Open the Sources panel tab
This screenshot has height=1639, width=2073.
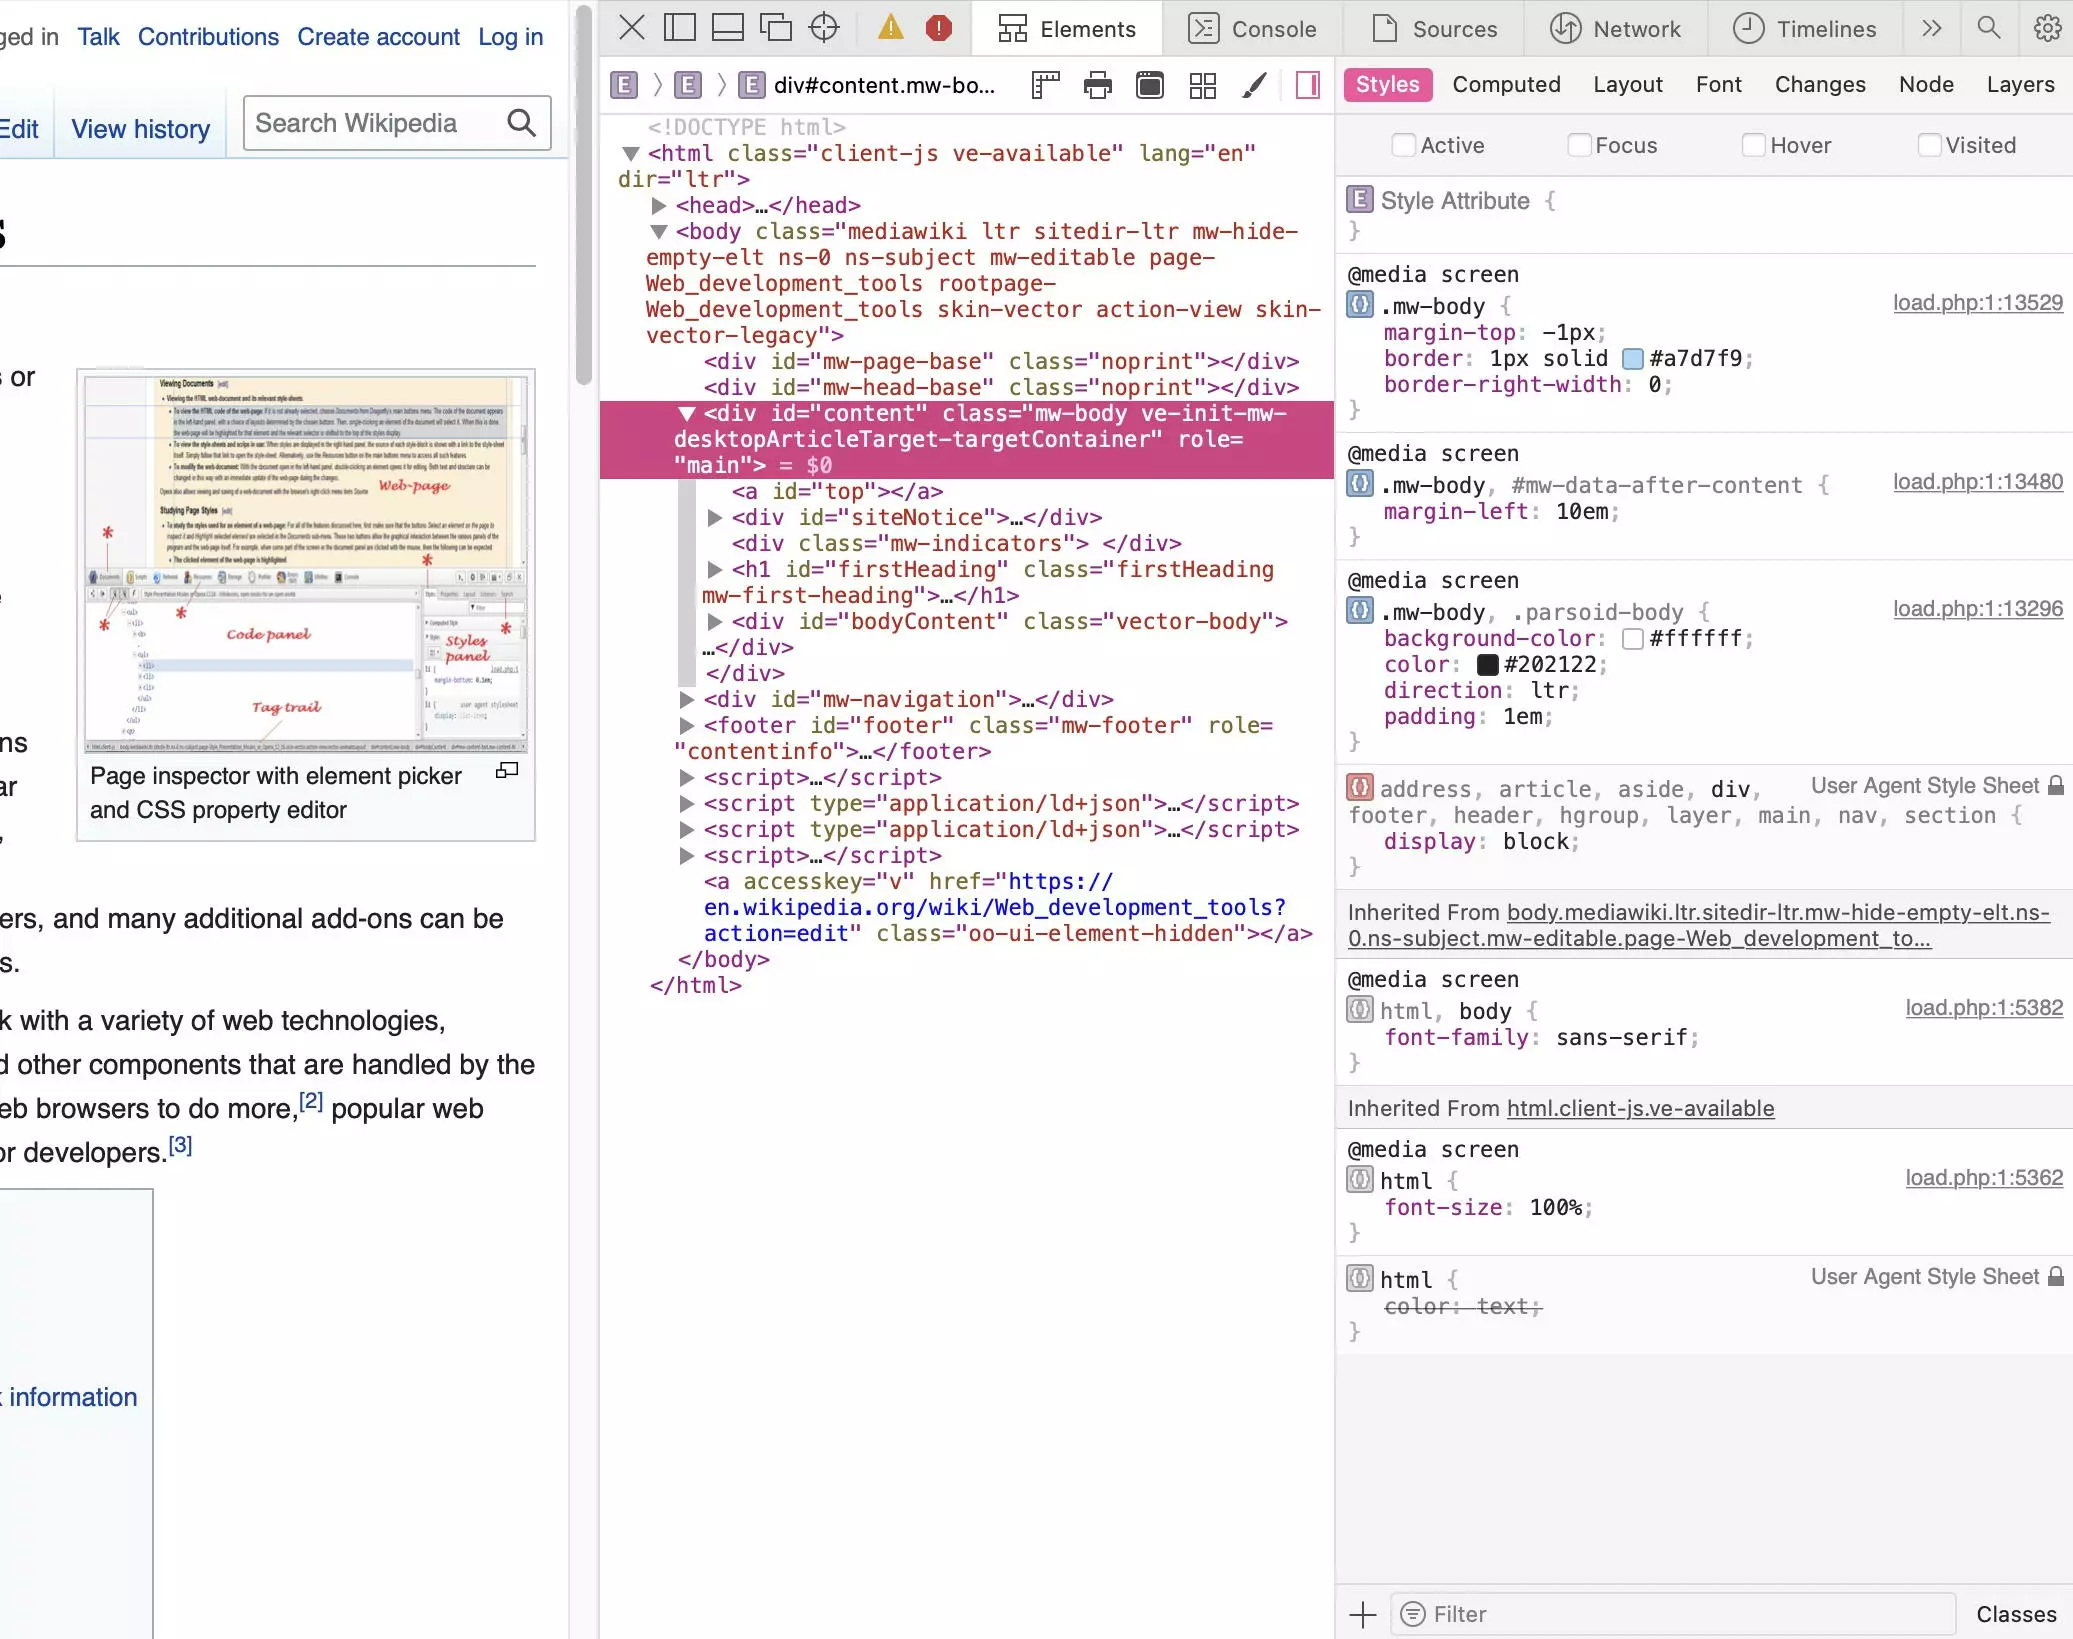(x=1437, y=29)
